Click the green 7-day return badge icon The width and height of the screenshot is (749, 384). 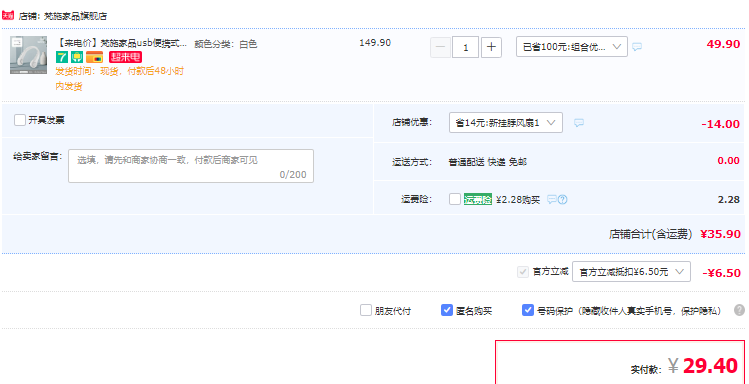point(62,57)
